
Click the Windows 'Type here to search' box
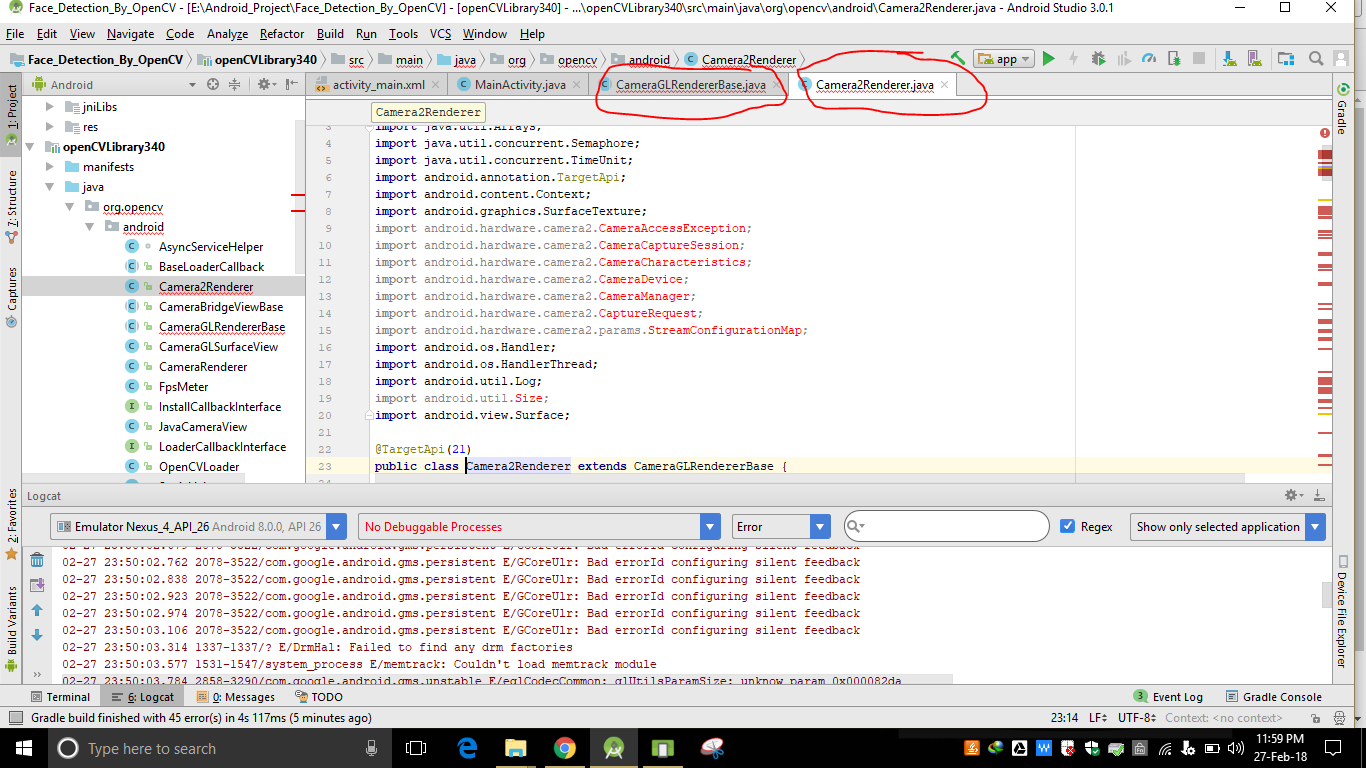(x=220, y=748)
